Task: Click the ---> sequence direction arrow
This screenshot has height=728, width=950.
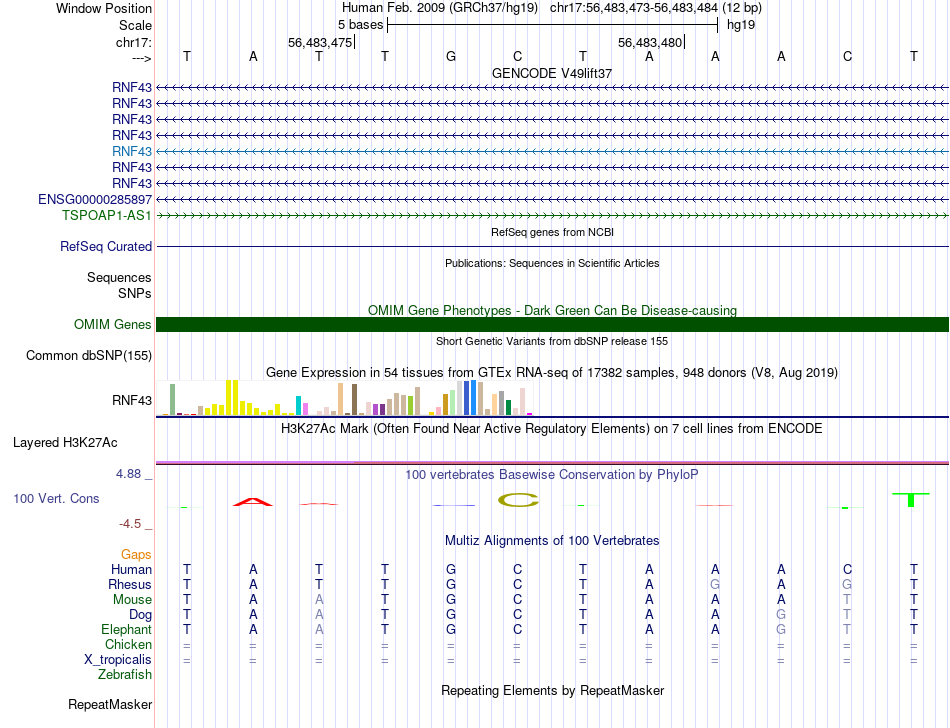Action: [x=142, y=58]
